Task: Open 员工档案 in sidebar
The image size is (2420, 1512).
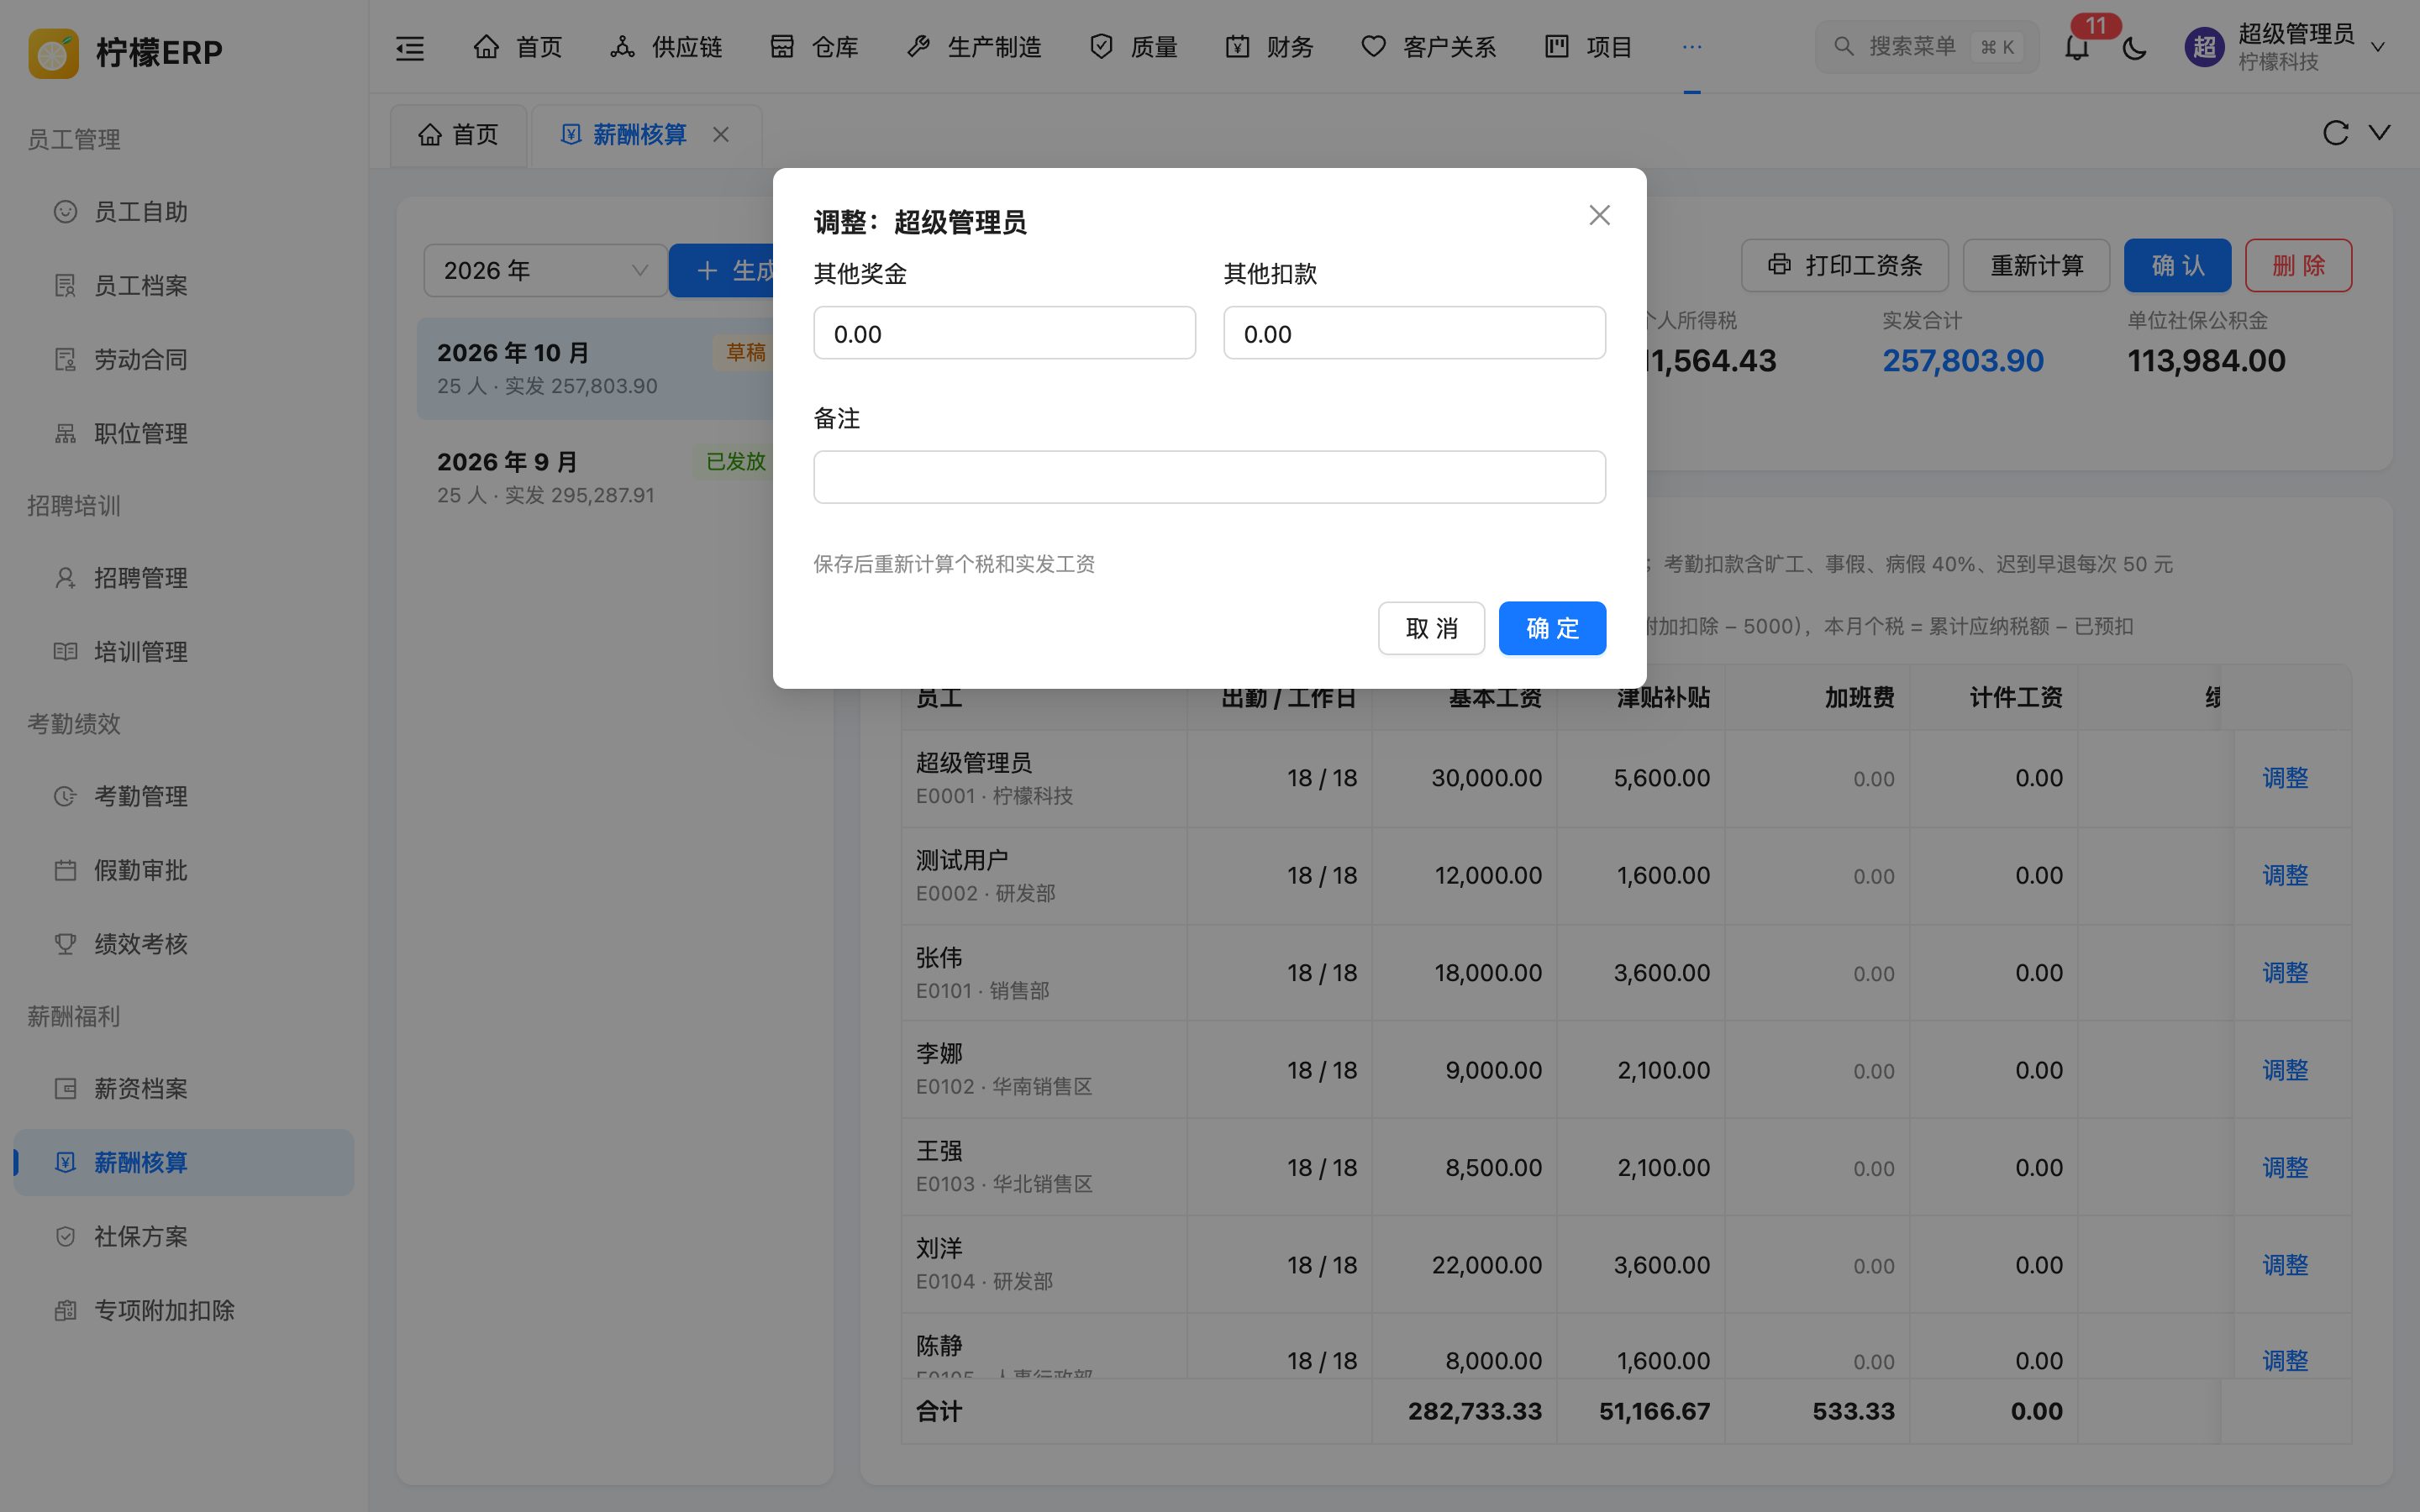Action: [x=184, y=286]
